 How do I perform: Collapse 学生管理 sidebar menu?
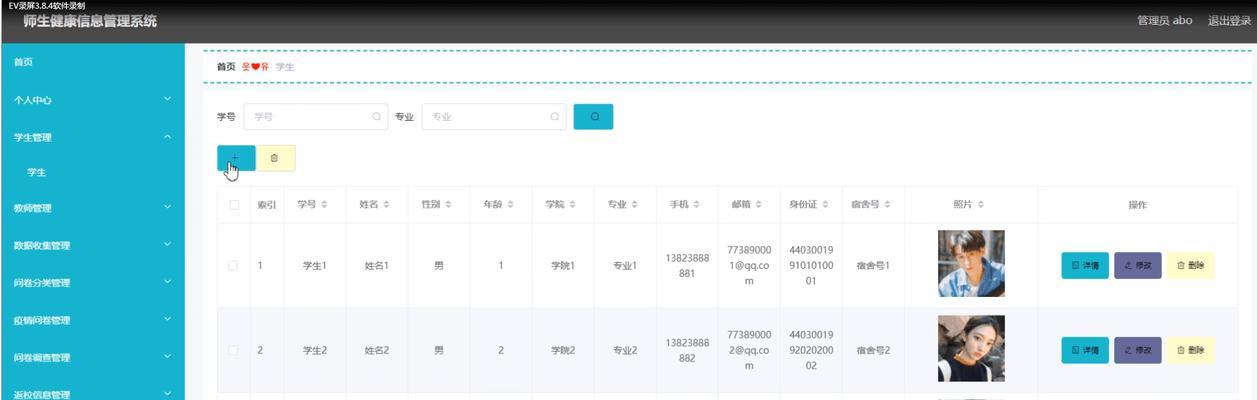[92, 137]
